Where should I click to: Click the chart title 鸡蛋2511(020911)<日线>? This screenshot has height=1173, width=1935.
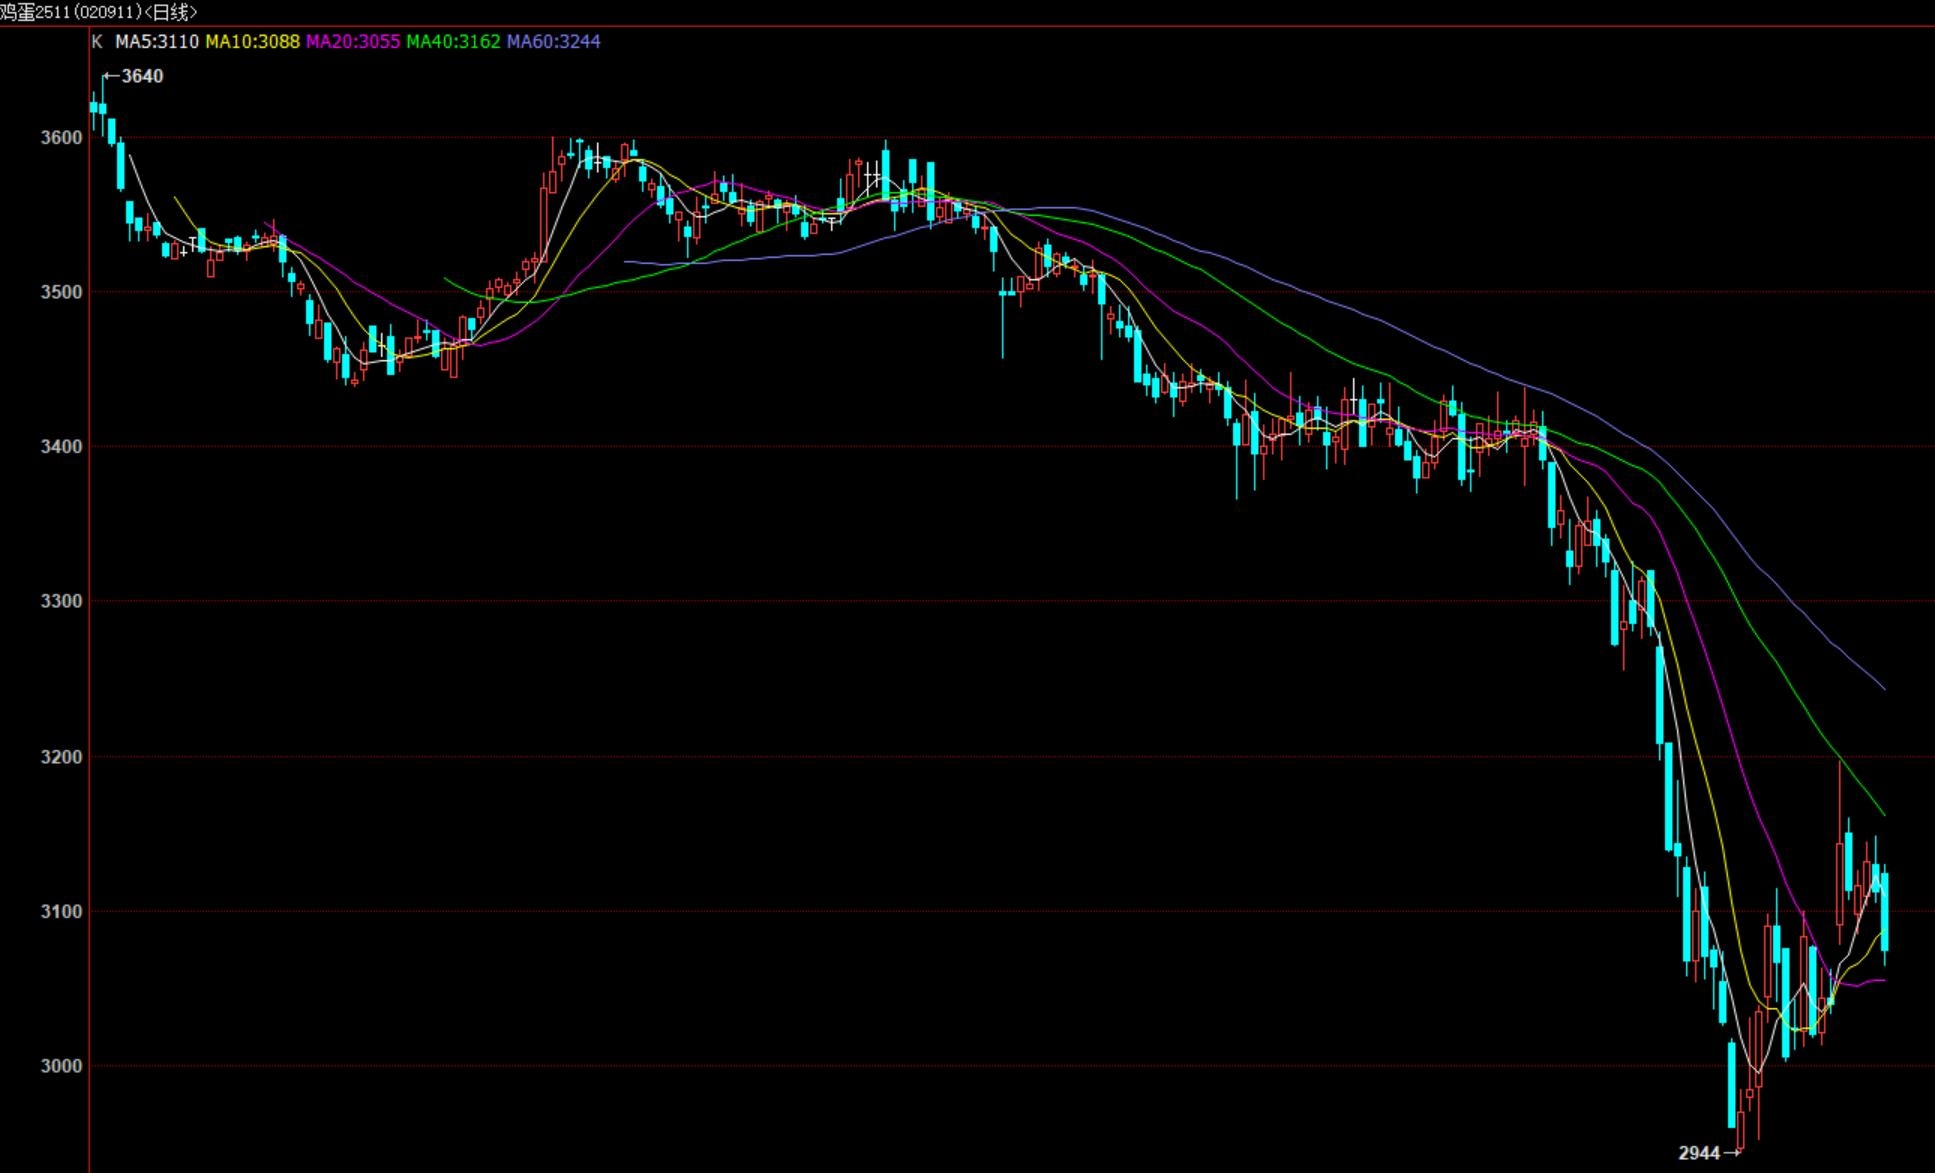tap(99, 12)
